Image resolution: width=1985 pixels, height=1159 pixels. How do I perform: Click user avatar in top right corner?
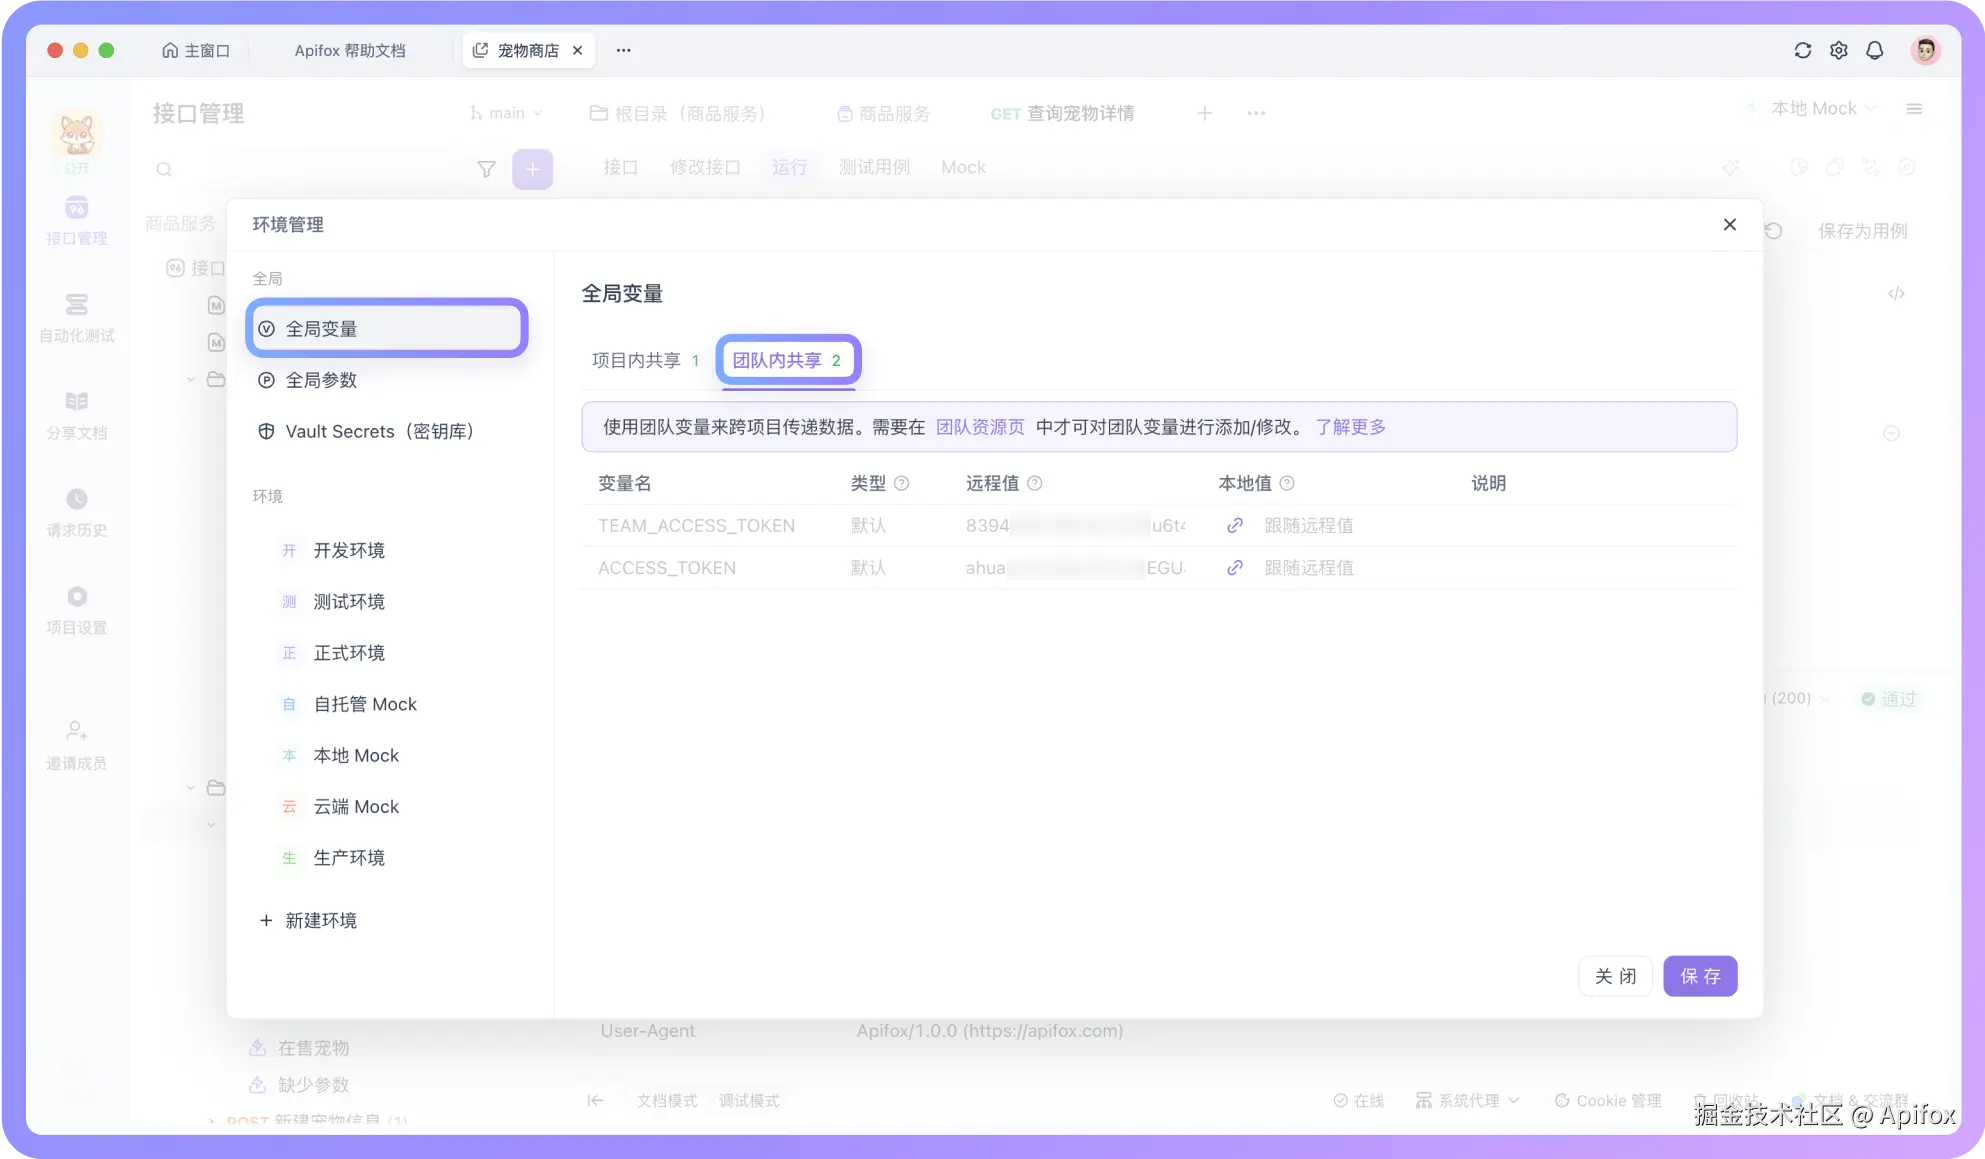(1925, 51)
